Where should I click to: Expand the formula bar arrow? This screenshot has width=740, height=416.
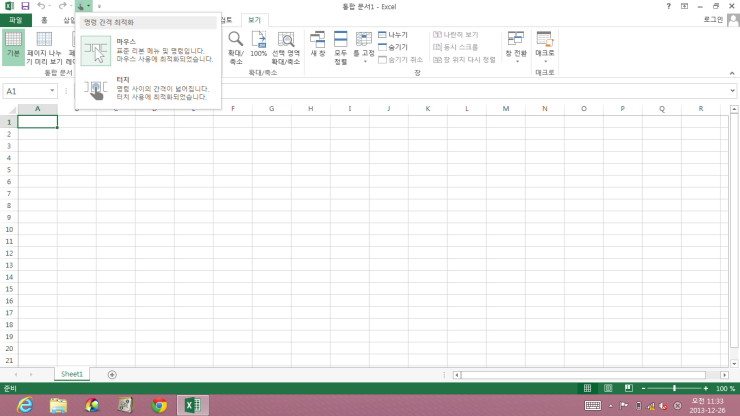coord(732,91)
